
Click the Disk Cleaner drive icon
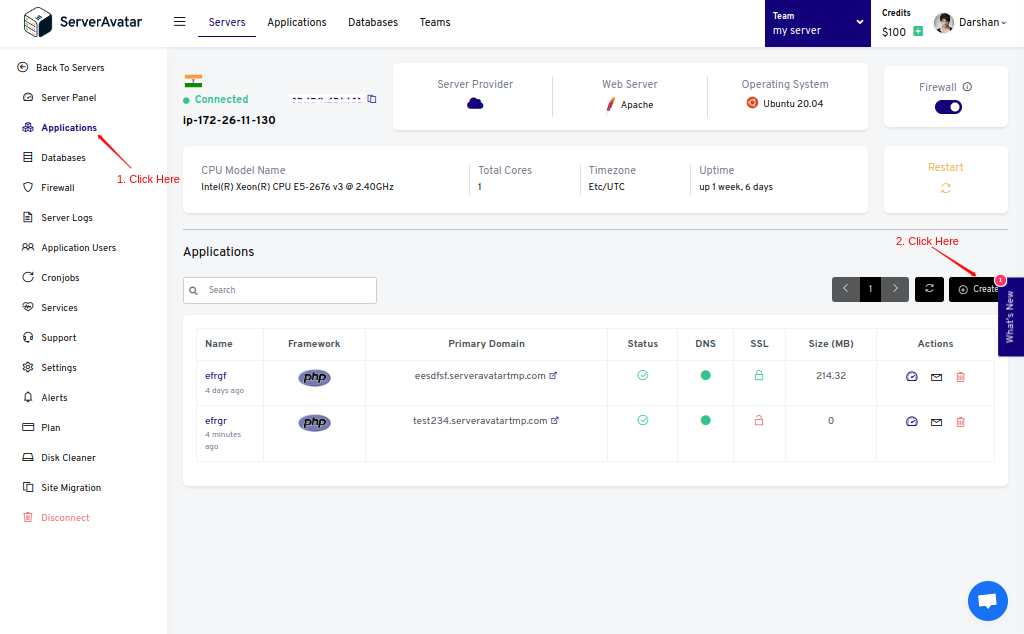click(27, 457)
